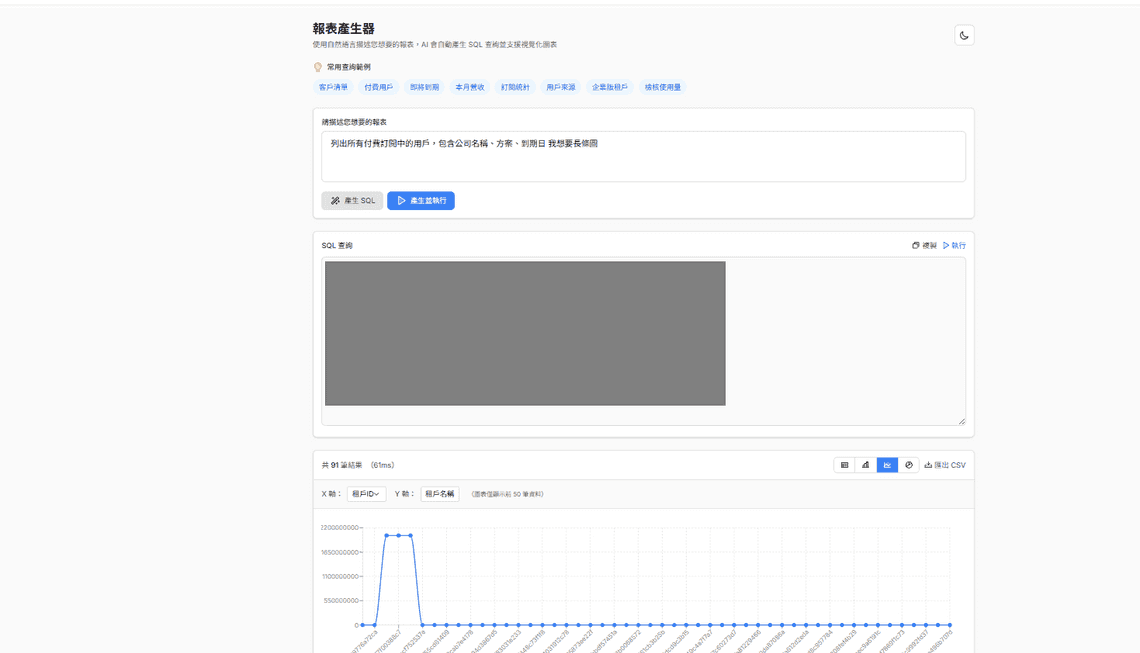
Task: Pick the 企業版租戶 example query chip
Action: 610,87
